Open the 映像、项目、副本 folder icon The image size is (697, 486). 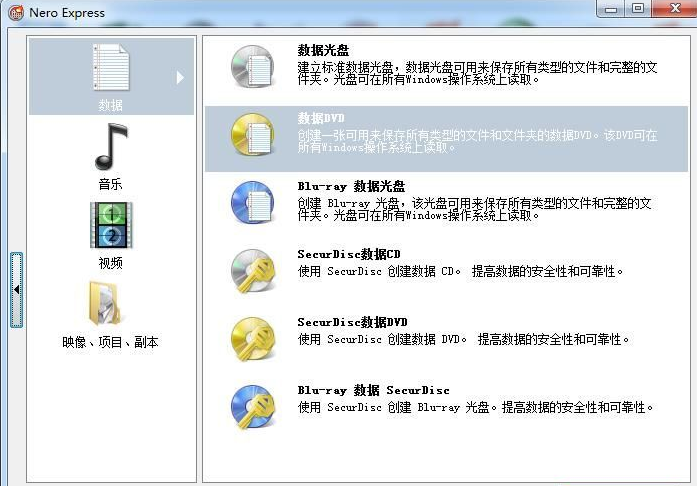[105, 303]
